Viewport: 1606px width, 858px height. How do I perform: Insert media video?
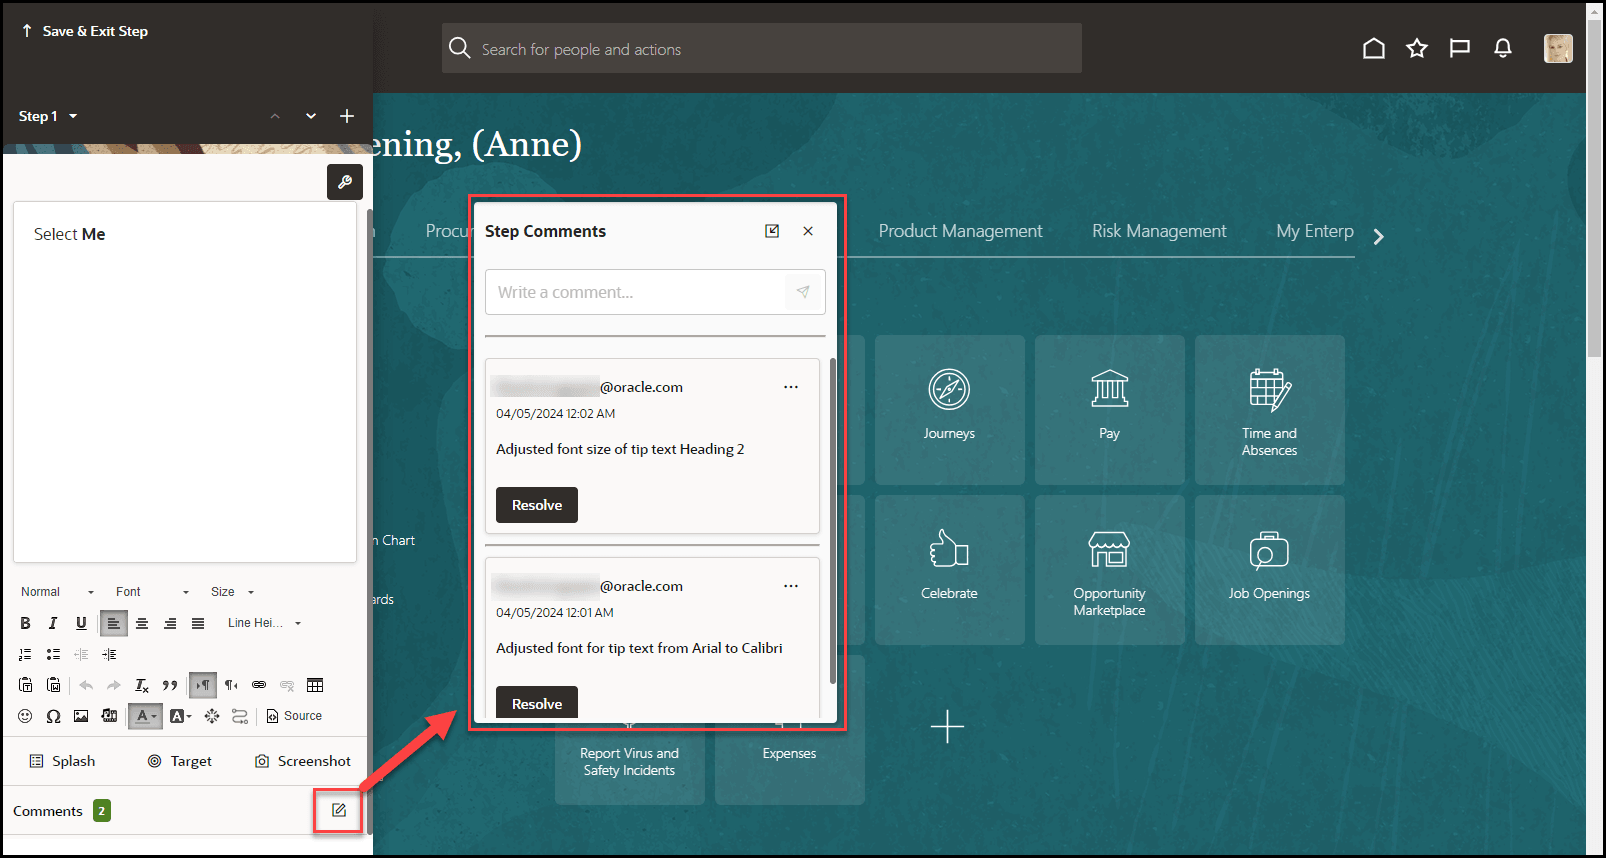click(109, 716)
